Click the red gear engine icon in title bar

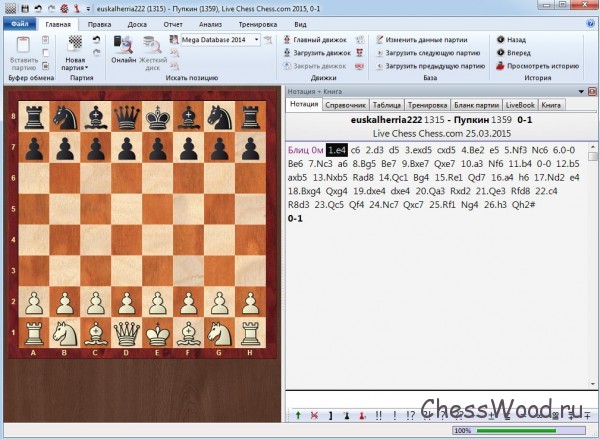point(64,8)
